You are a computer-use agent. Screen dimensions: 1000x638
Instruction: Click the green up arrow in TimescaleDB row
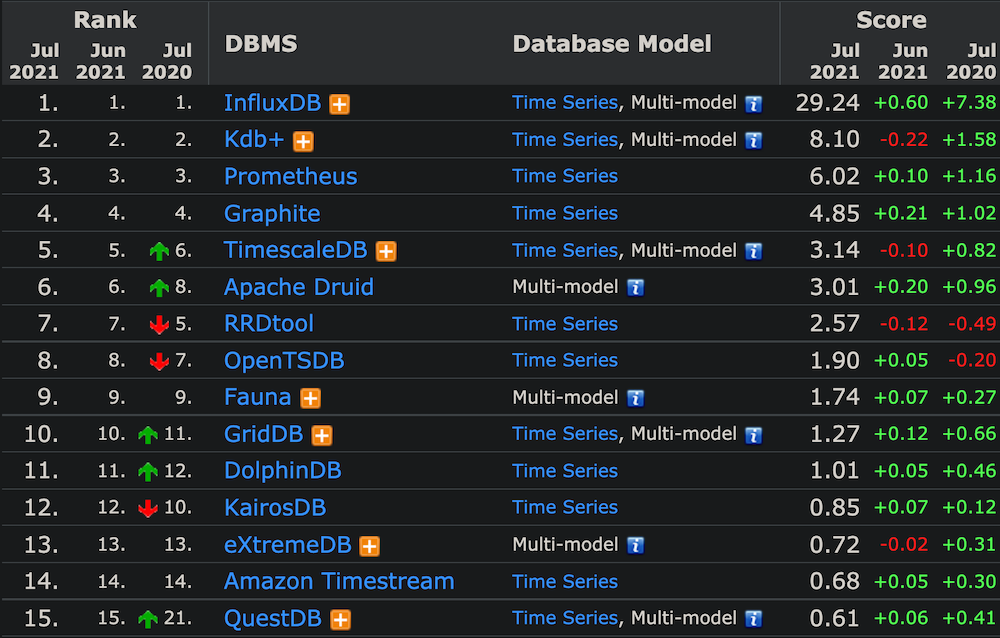(x=159, y=251)
